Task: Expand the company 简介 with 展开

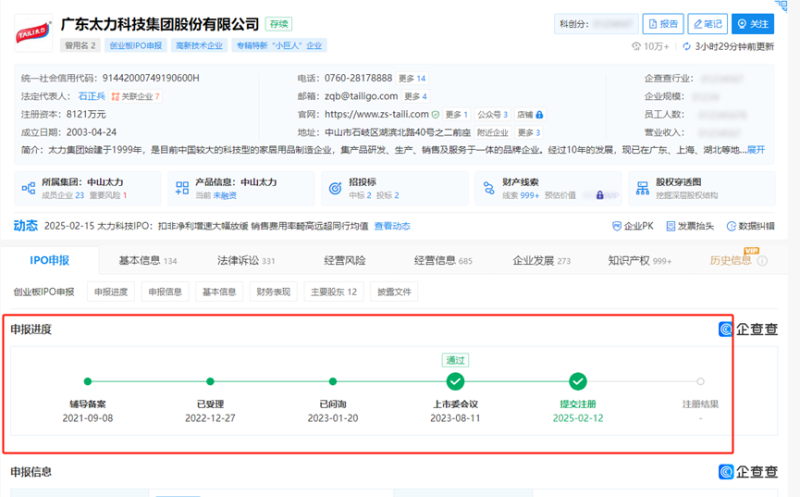Action: tap(755, 149)
